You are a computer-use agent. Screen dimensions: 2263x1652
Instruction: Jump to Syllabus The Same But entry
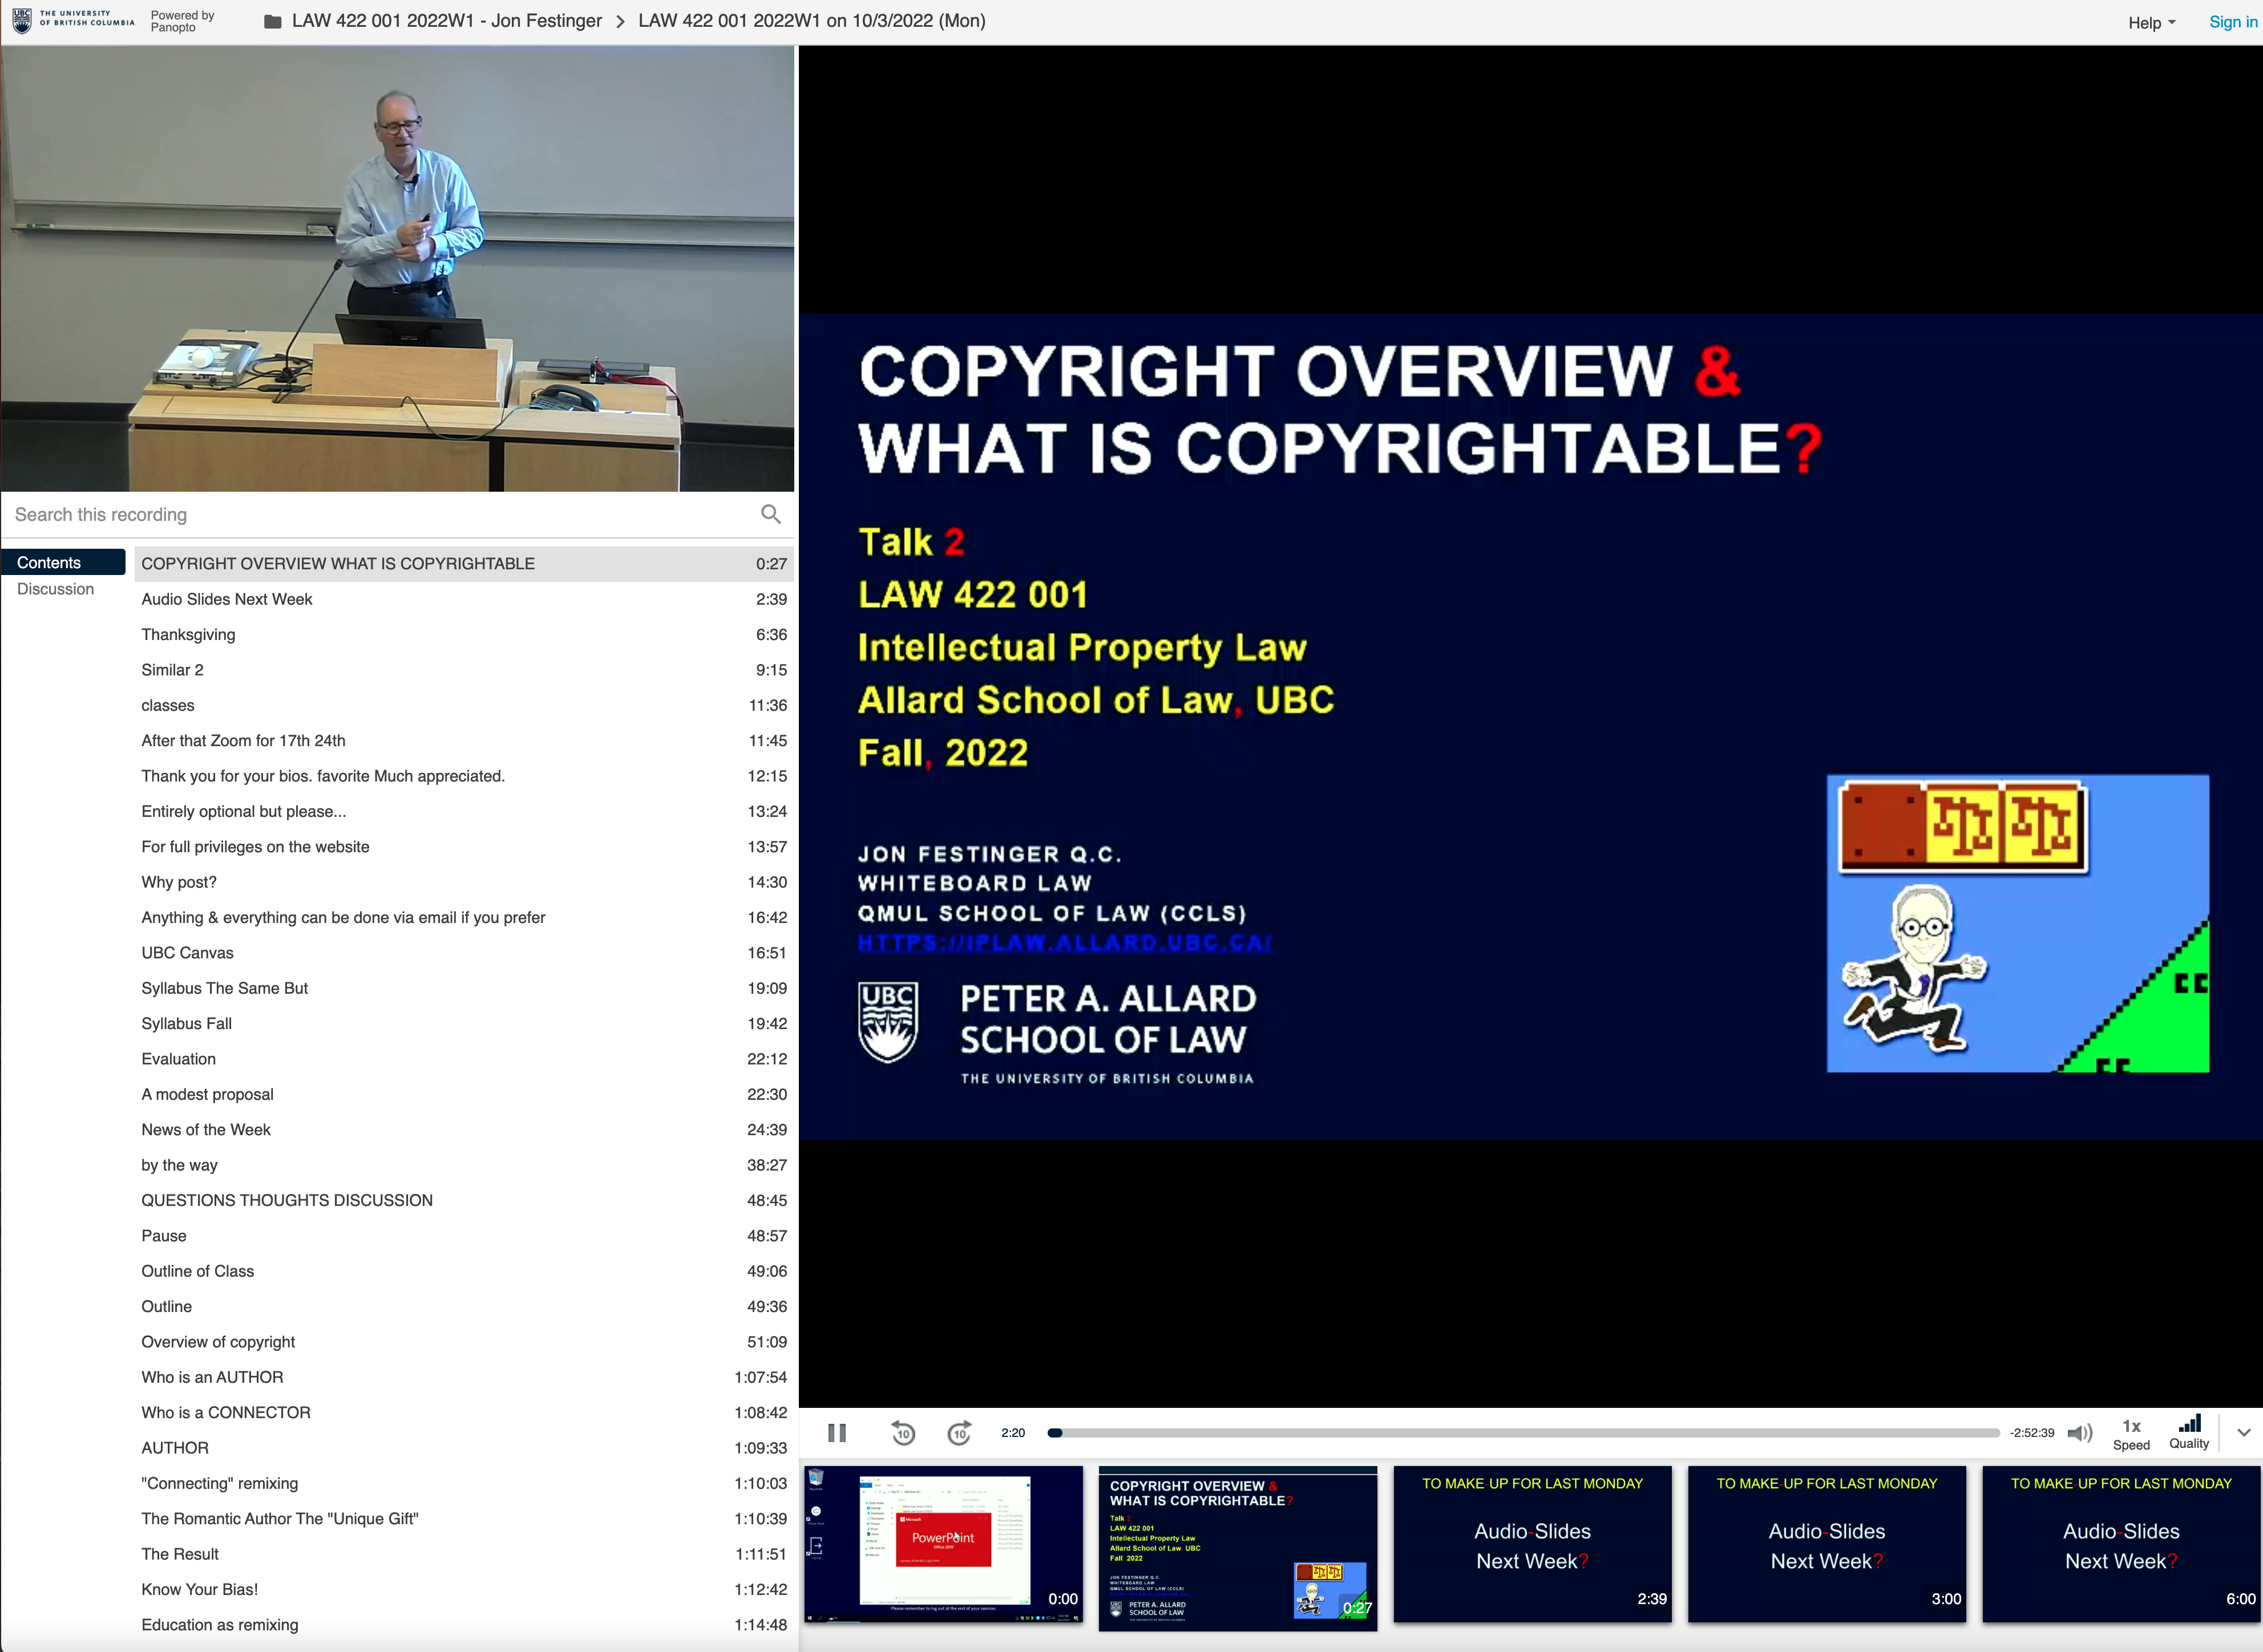[x=464, y=988]
